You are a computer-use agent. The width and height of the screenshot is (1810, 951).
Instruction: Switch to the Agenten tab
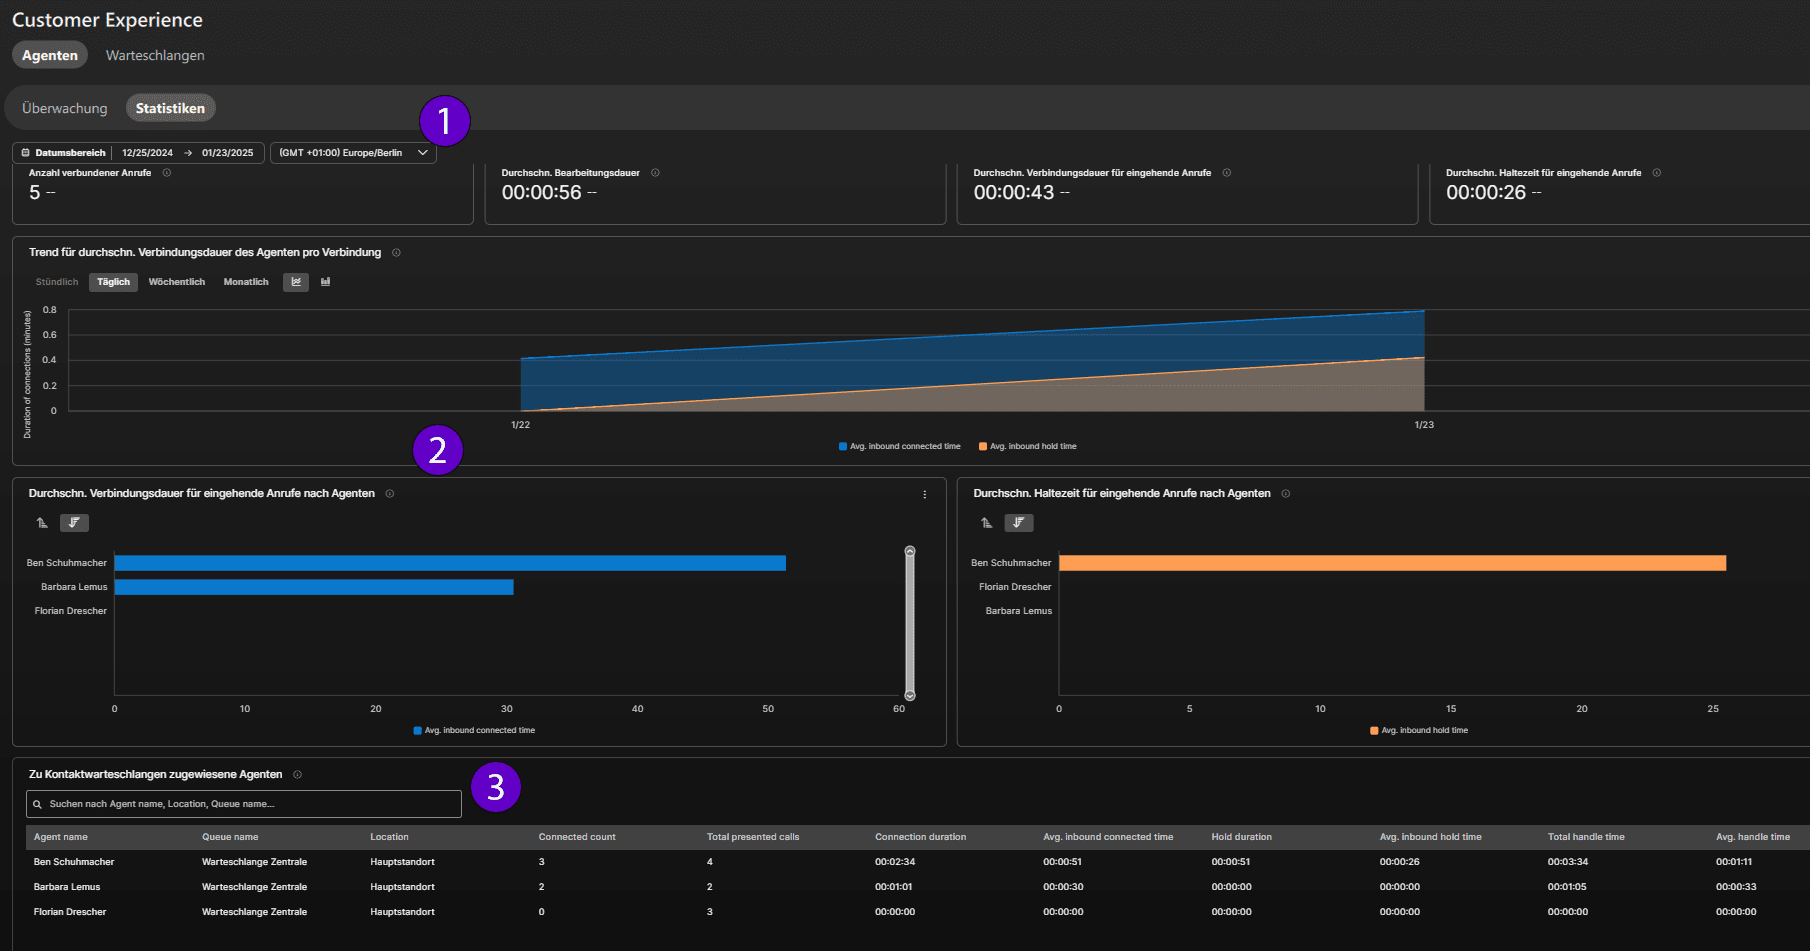click(50, 55)
